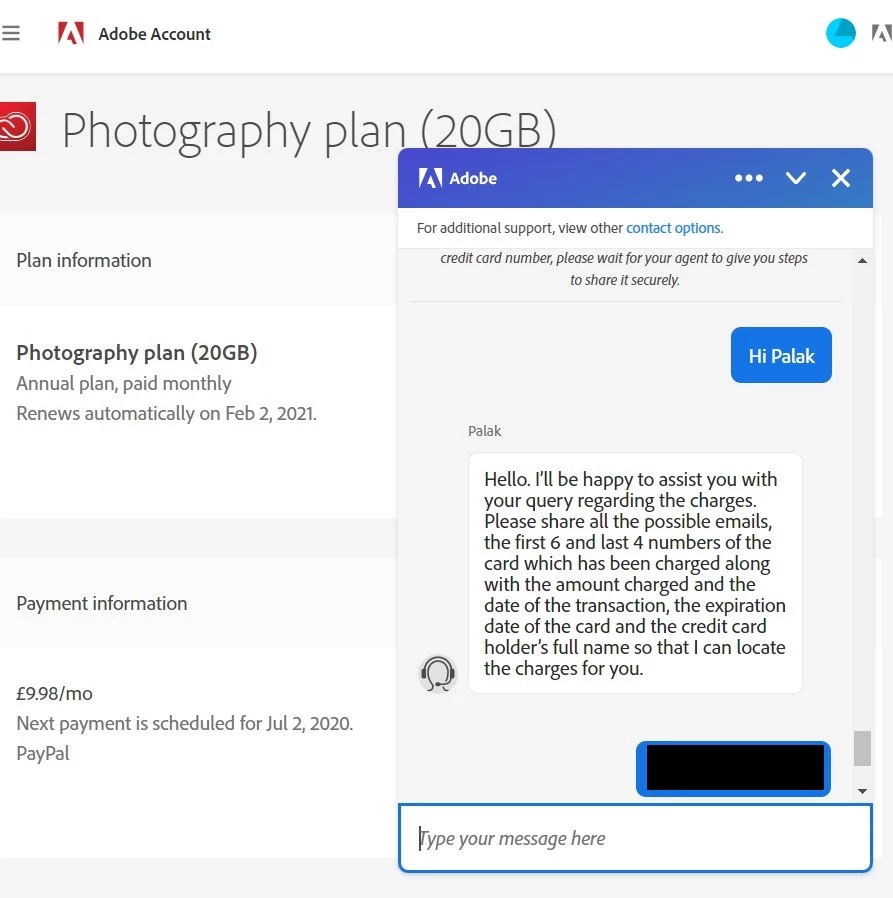The width and height of the screenshot is (893, 898).
Task: Click 'Next payment is scheduled for Jul 2, 2020.'
Action: point(184,723)
